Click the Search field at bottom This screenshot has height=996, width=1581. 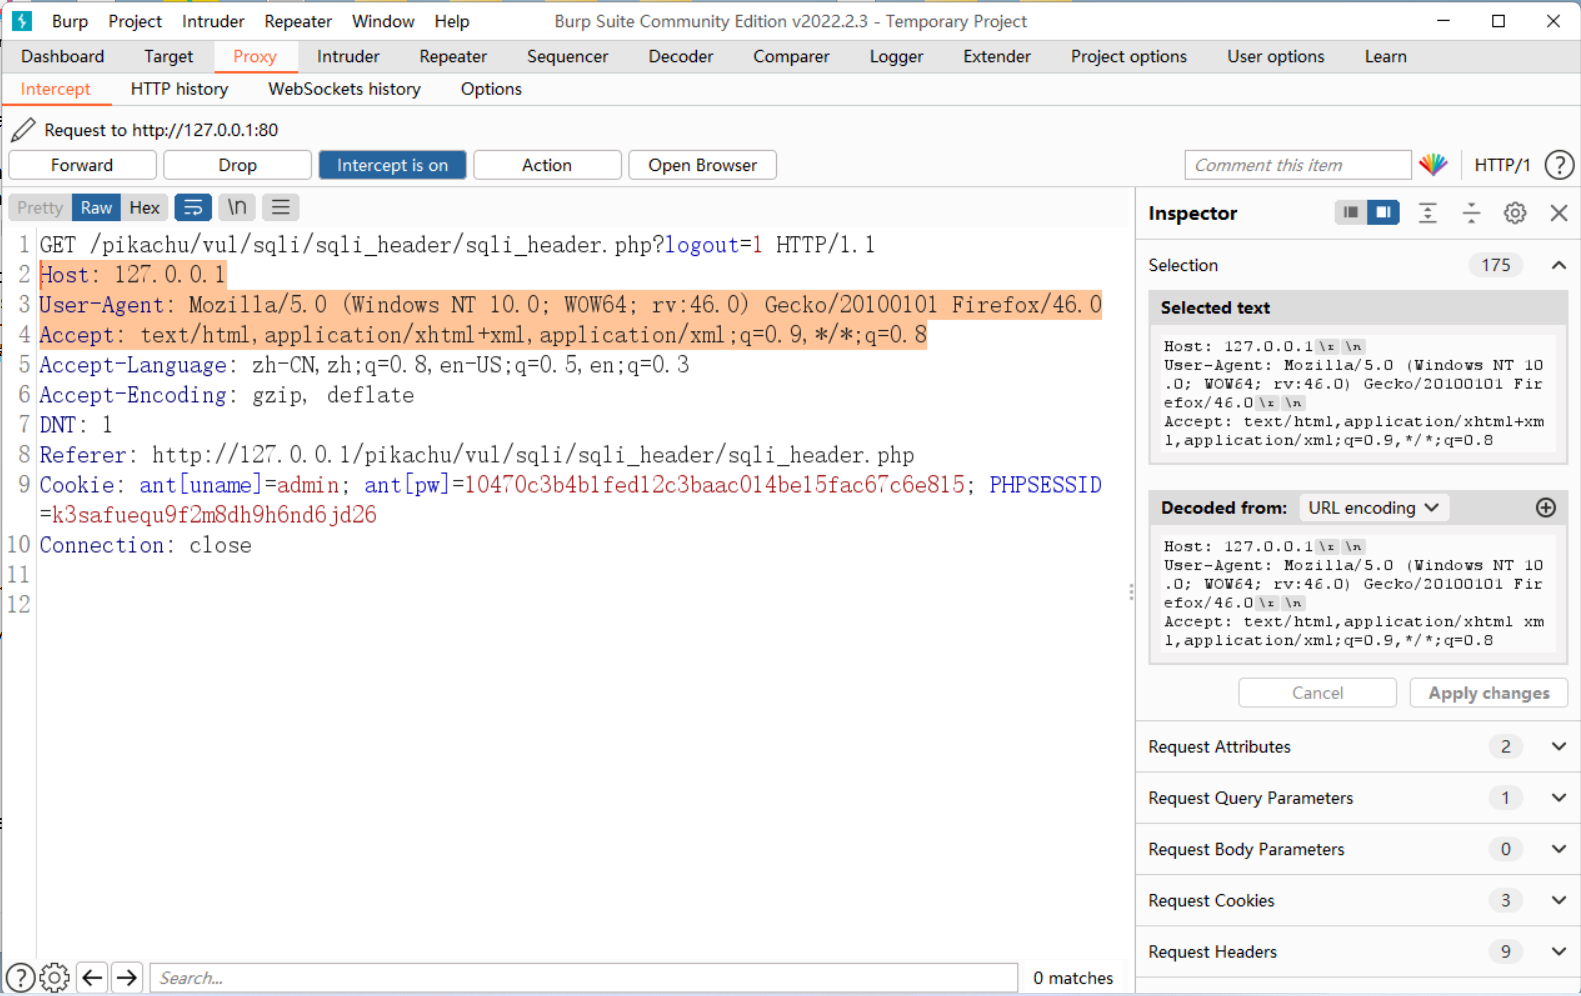coord(583,978)
